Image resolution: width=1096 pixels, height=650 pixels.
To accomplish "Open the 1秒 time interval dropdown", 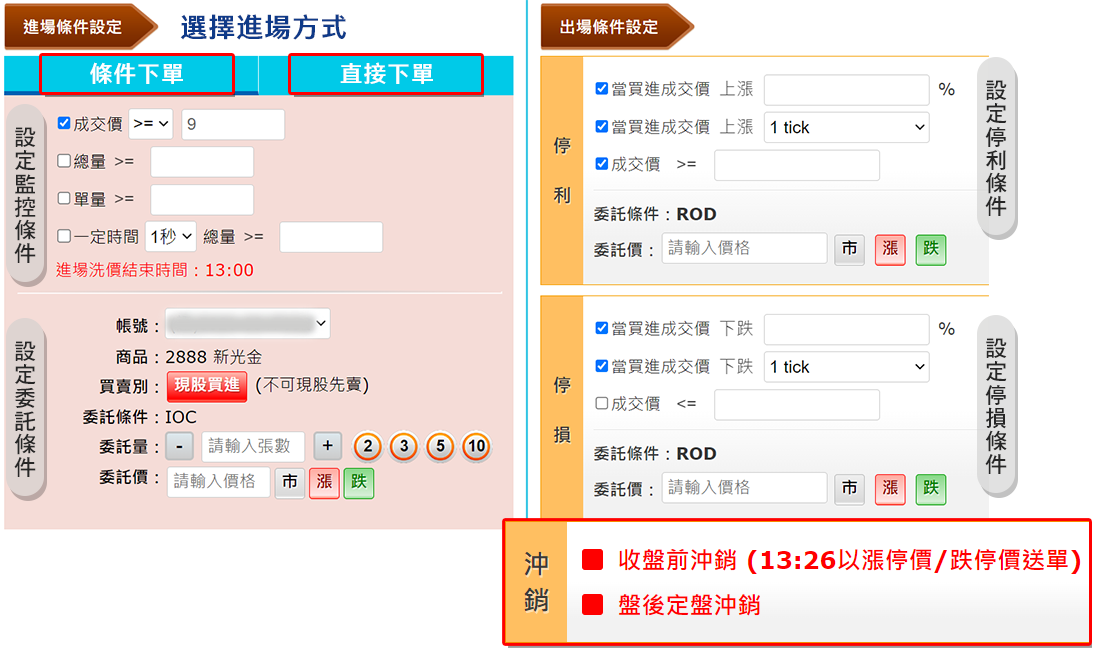I will (171, 237).
